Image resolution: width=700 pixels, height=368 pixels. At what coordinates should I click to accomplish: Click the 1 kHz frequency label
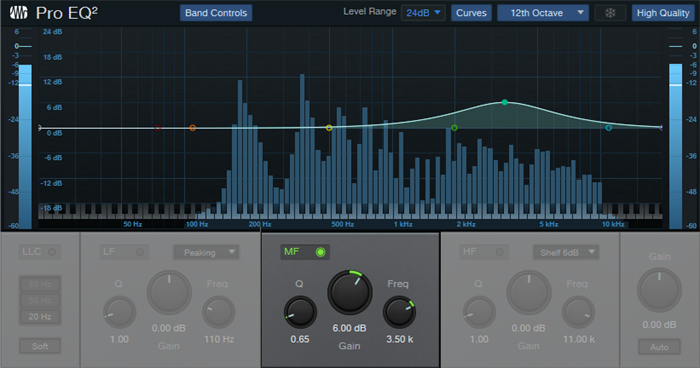coord(403,224)
